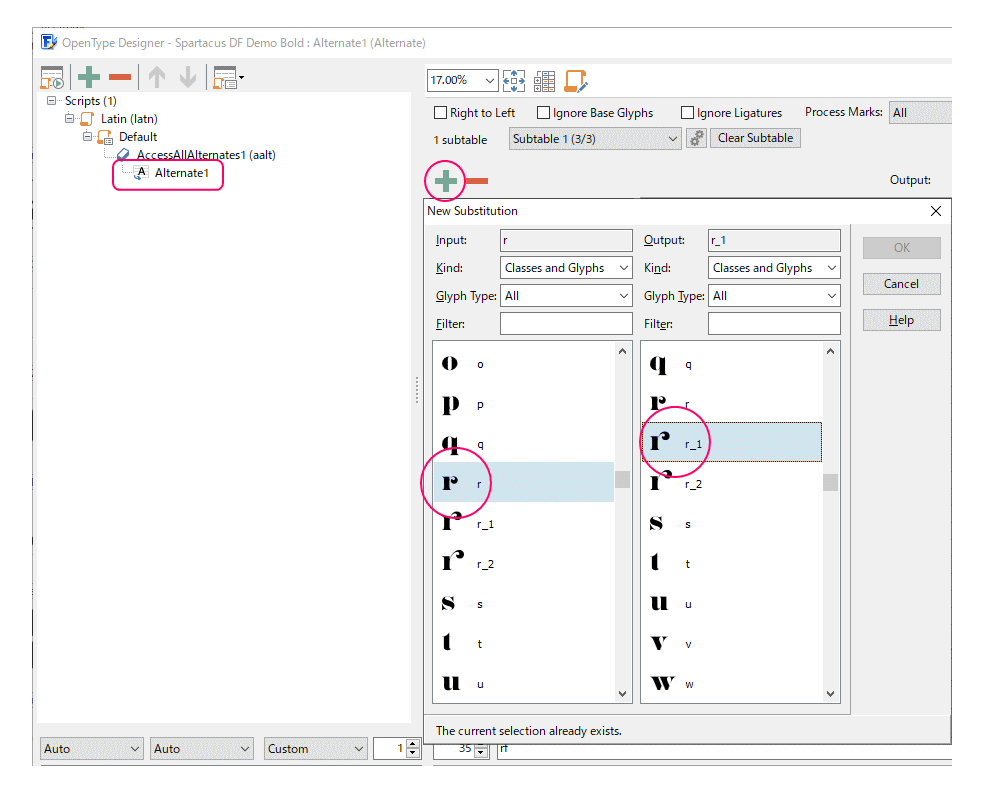Click the zoom-to-fit icon beside zoom percentage

(x=514, y=80)
